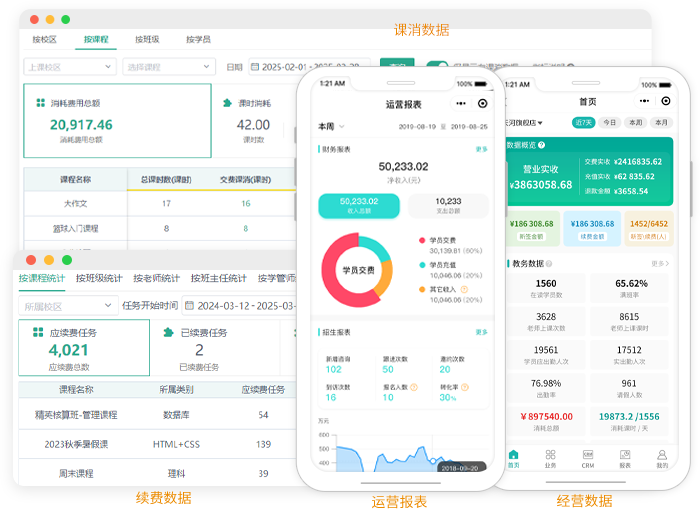The height and width of the screenshot is (509, 700).
Task: Switch to the 按老师统计 tab
Action: [156, 278]
